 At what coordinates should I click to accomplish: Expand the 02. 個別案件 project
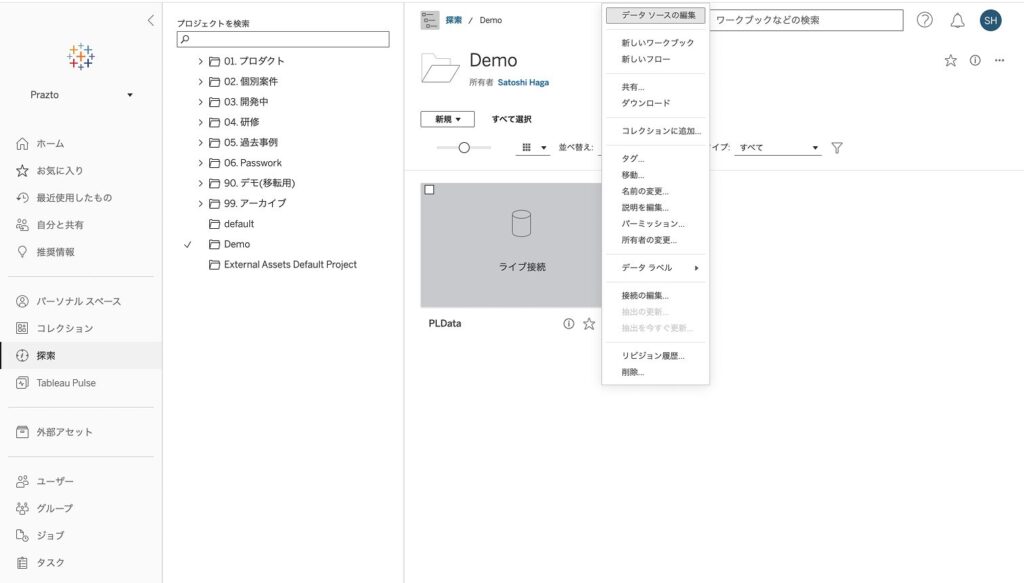tap(200, 82)
